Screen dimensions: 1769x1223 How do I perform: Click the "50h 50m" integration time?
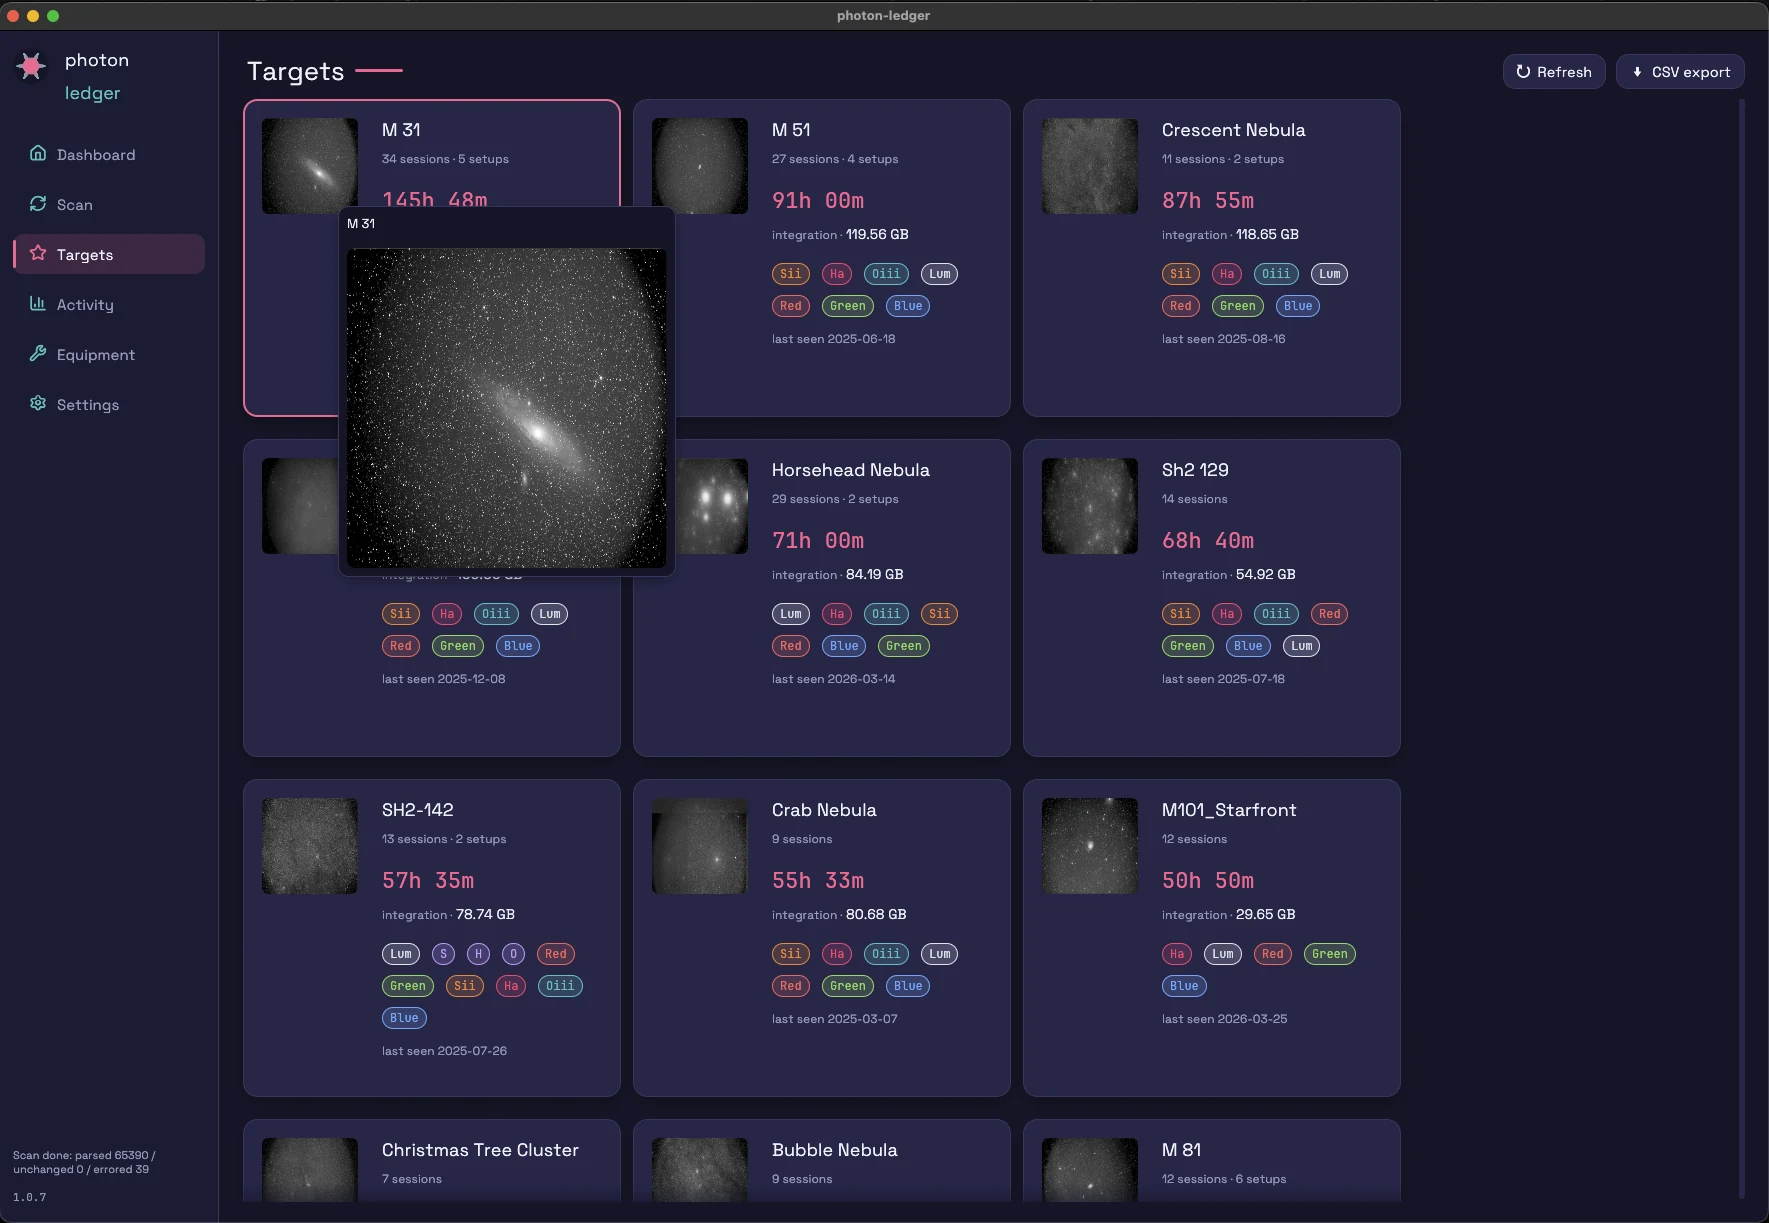pyautogui.click(x=1208, y=881)
